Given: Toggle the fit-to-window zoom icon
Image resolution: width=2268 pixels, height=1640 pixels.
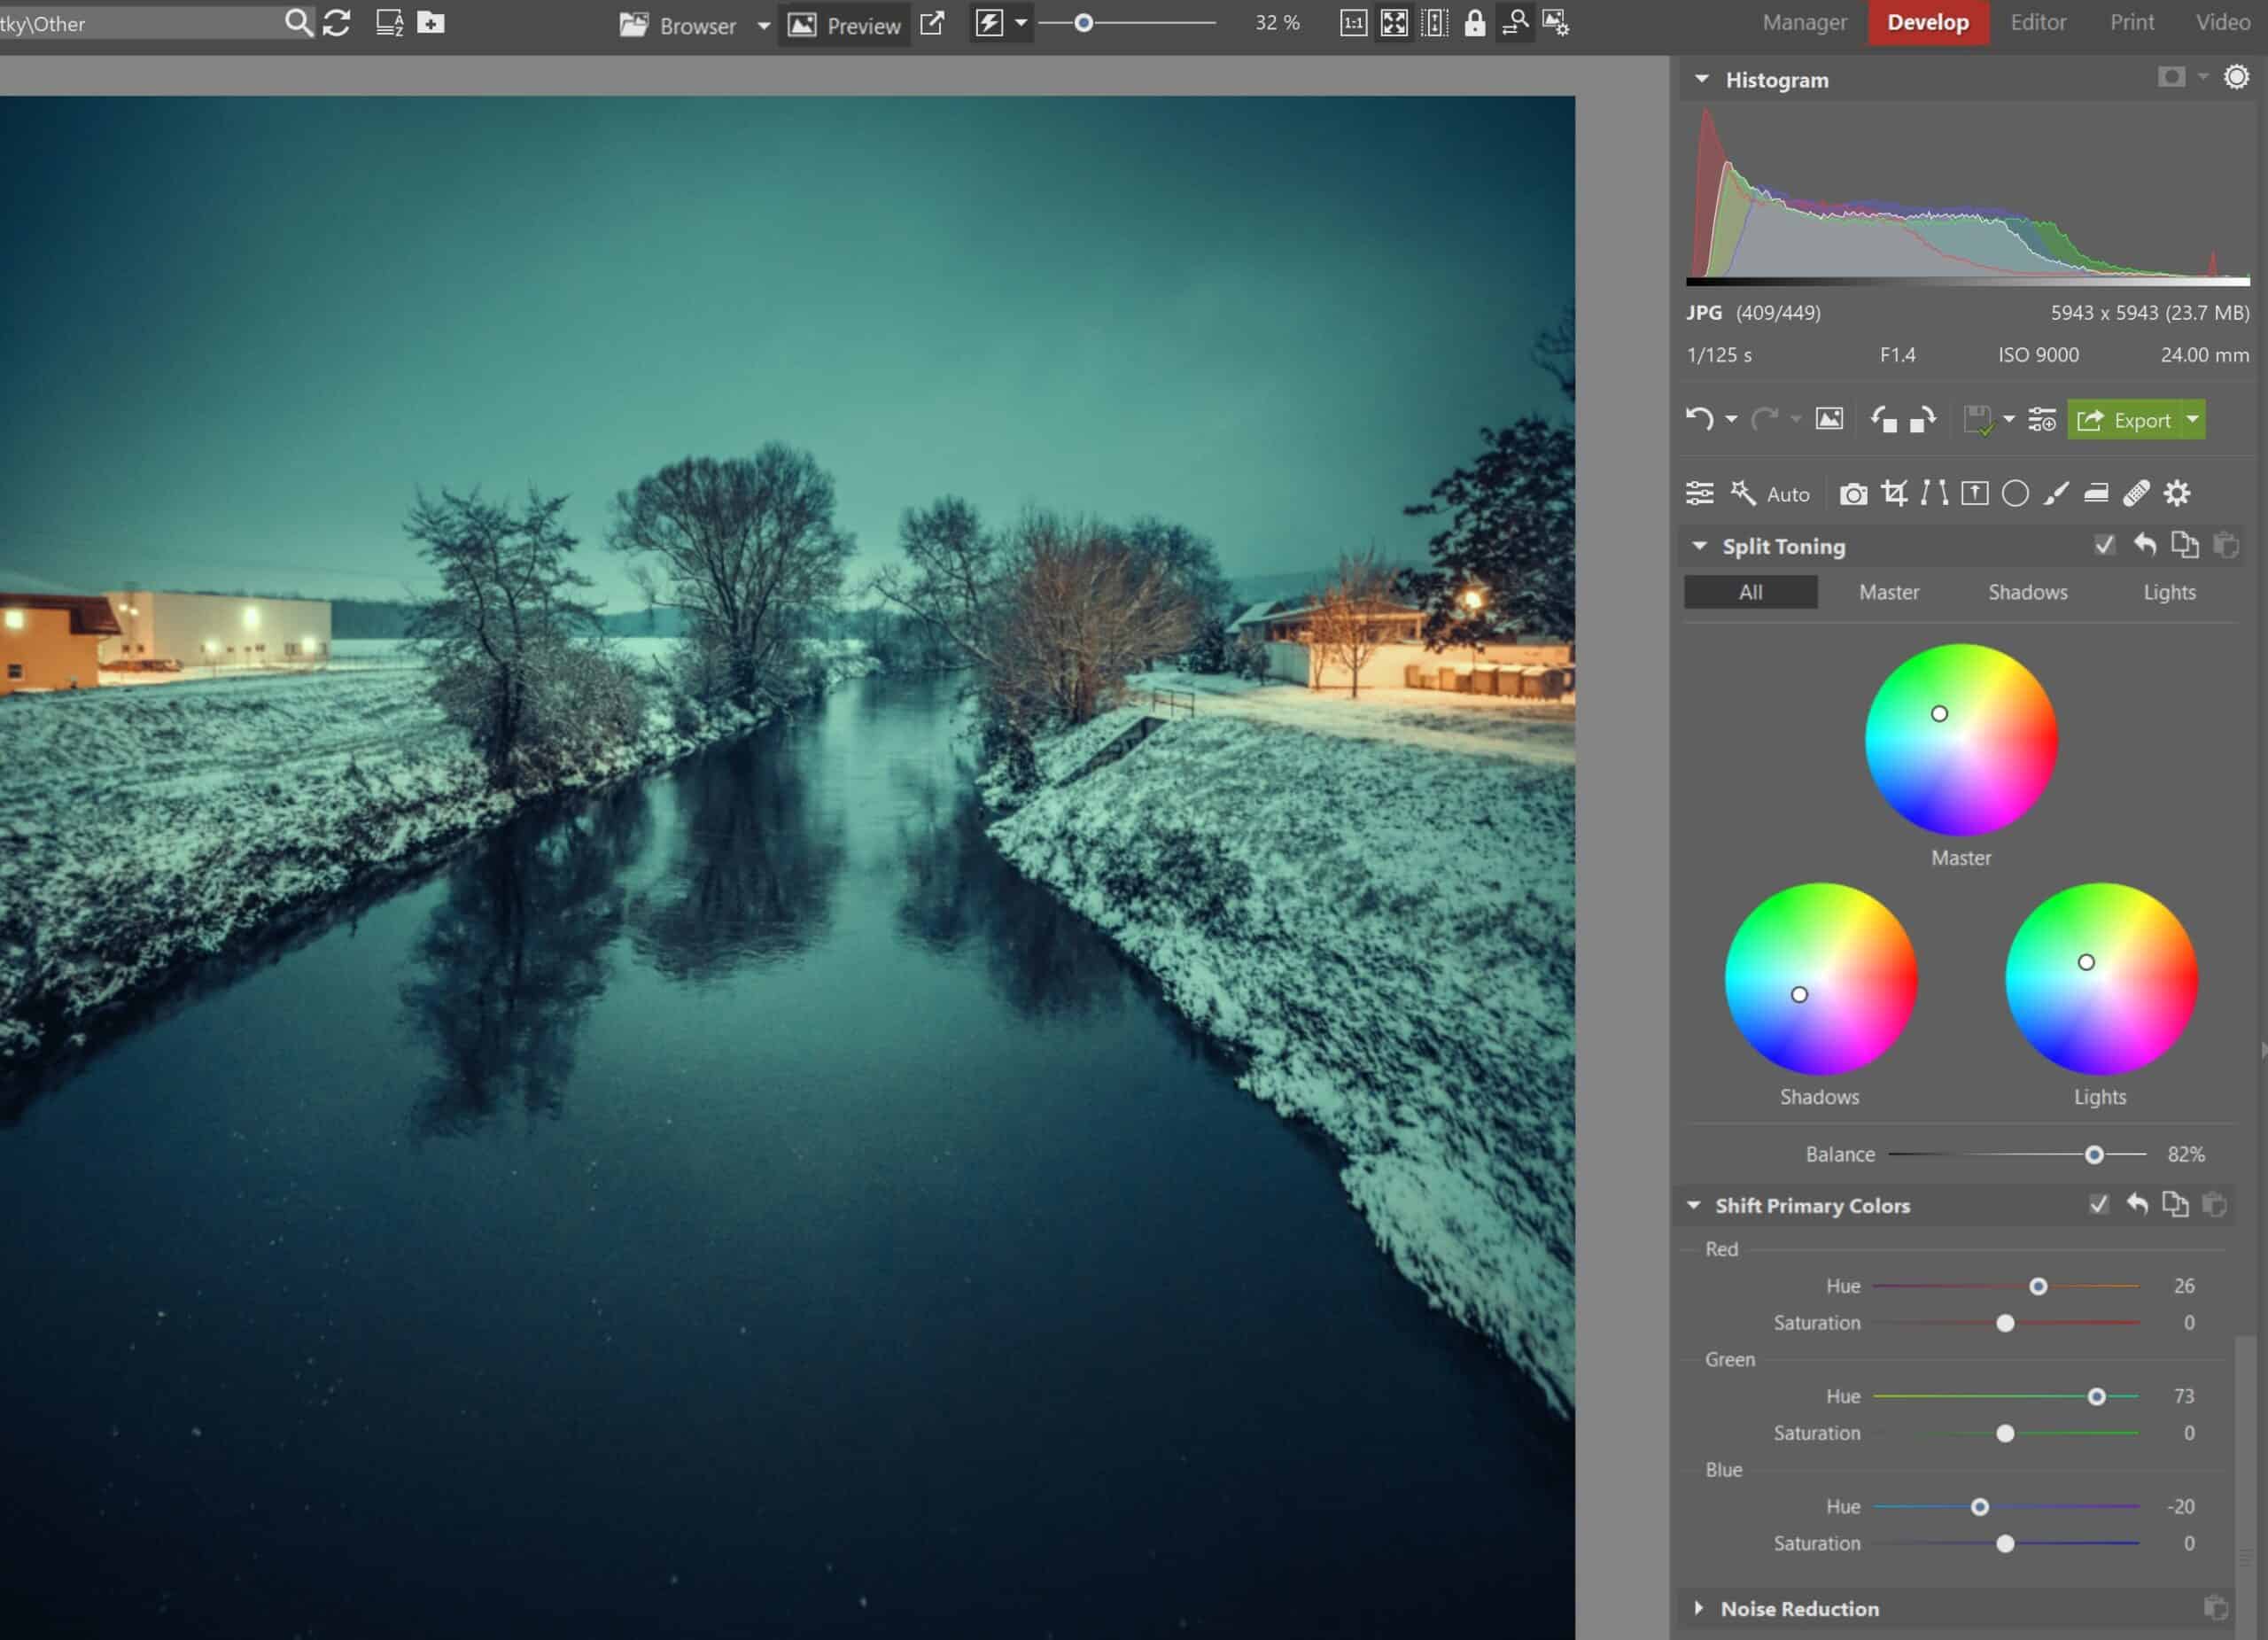Looking at the screenshot, I should tap(1393, 24).
